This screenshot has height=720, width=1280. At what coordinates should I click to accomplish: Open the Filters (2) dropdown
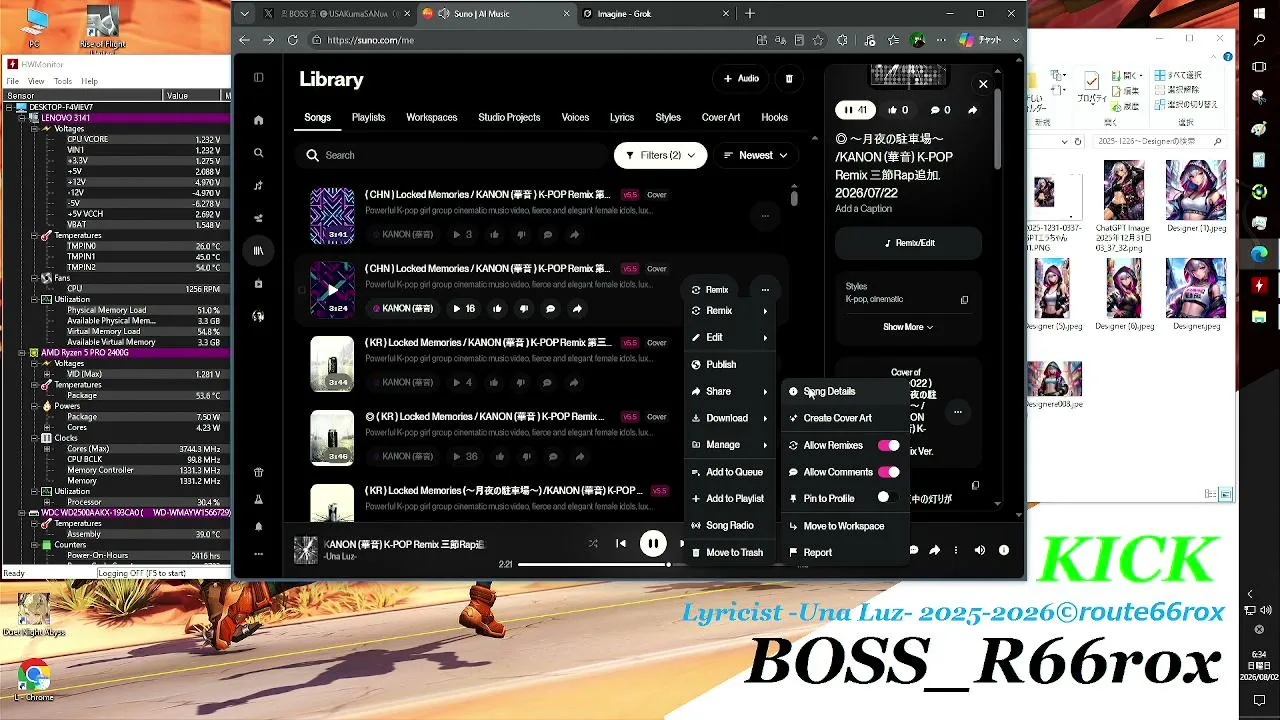(x=660, y=155)
